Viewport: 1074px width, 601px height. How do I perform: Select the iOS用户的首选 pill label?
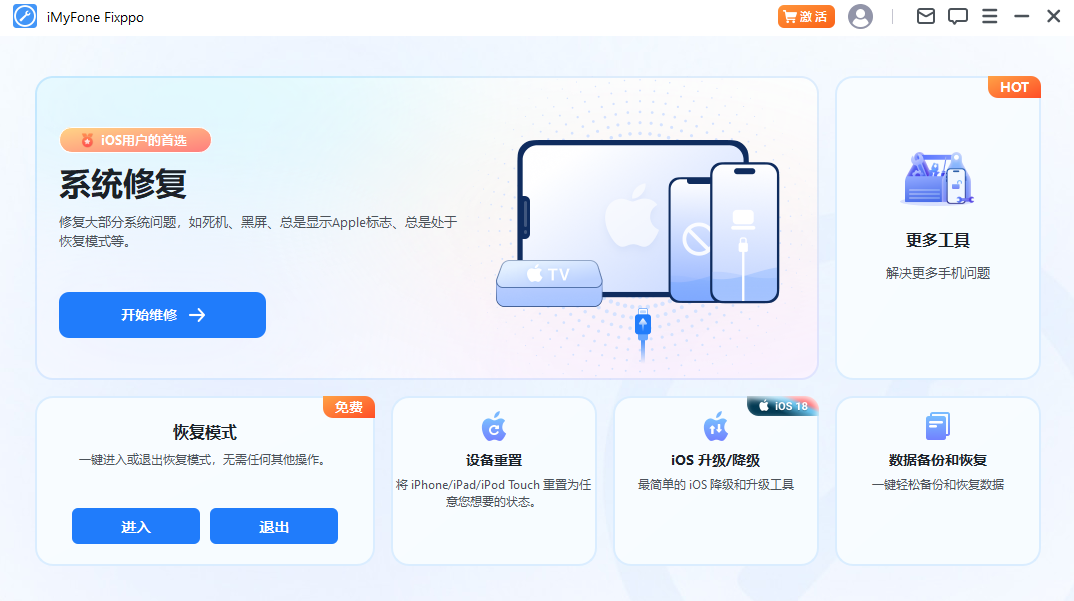tap(136, 140)
